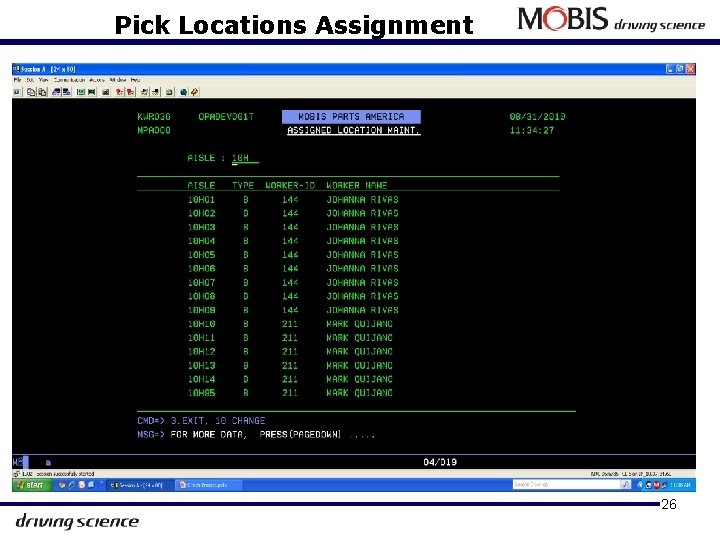Screen dimensions: 720x540
Task: Select aisle 10H07 in the table
Action: coord(201,283)
